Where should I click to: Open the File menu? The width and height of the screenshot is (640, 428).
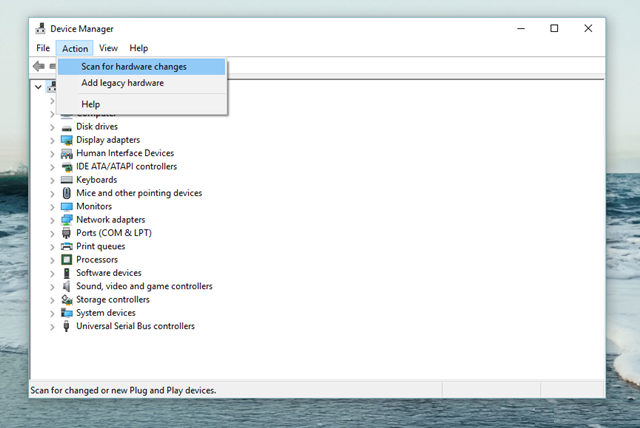[43, 48]
